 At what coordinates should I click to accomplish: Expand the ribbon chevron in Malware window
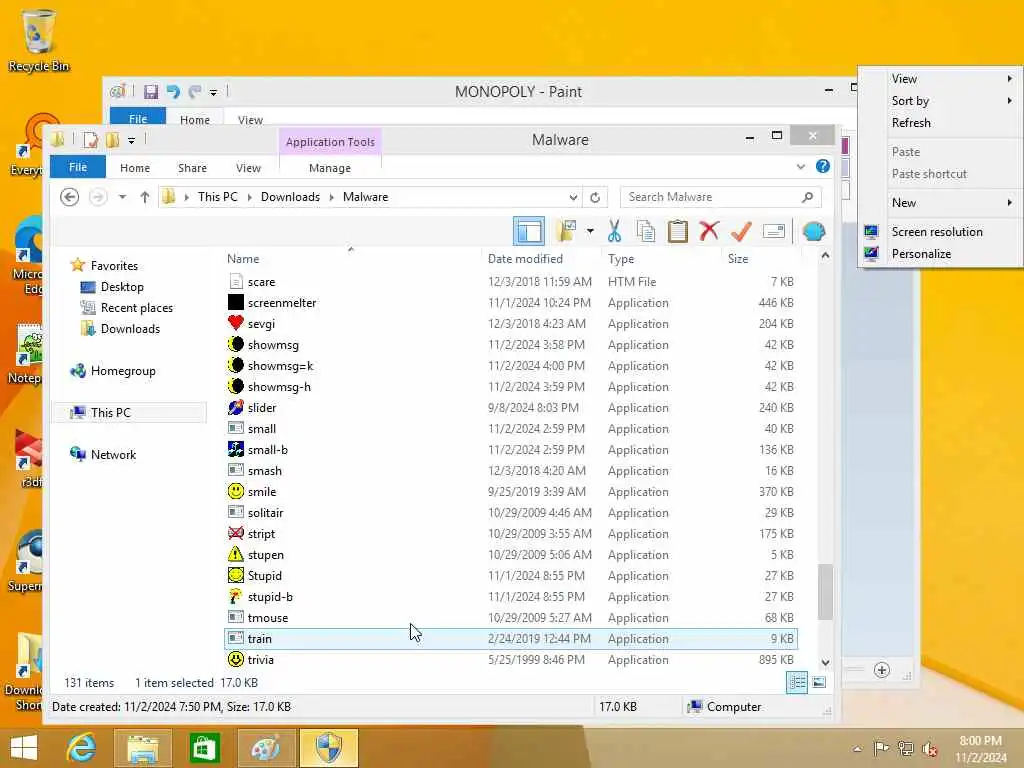801,167
